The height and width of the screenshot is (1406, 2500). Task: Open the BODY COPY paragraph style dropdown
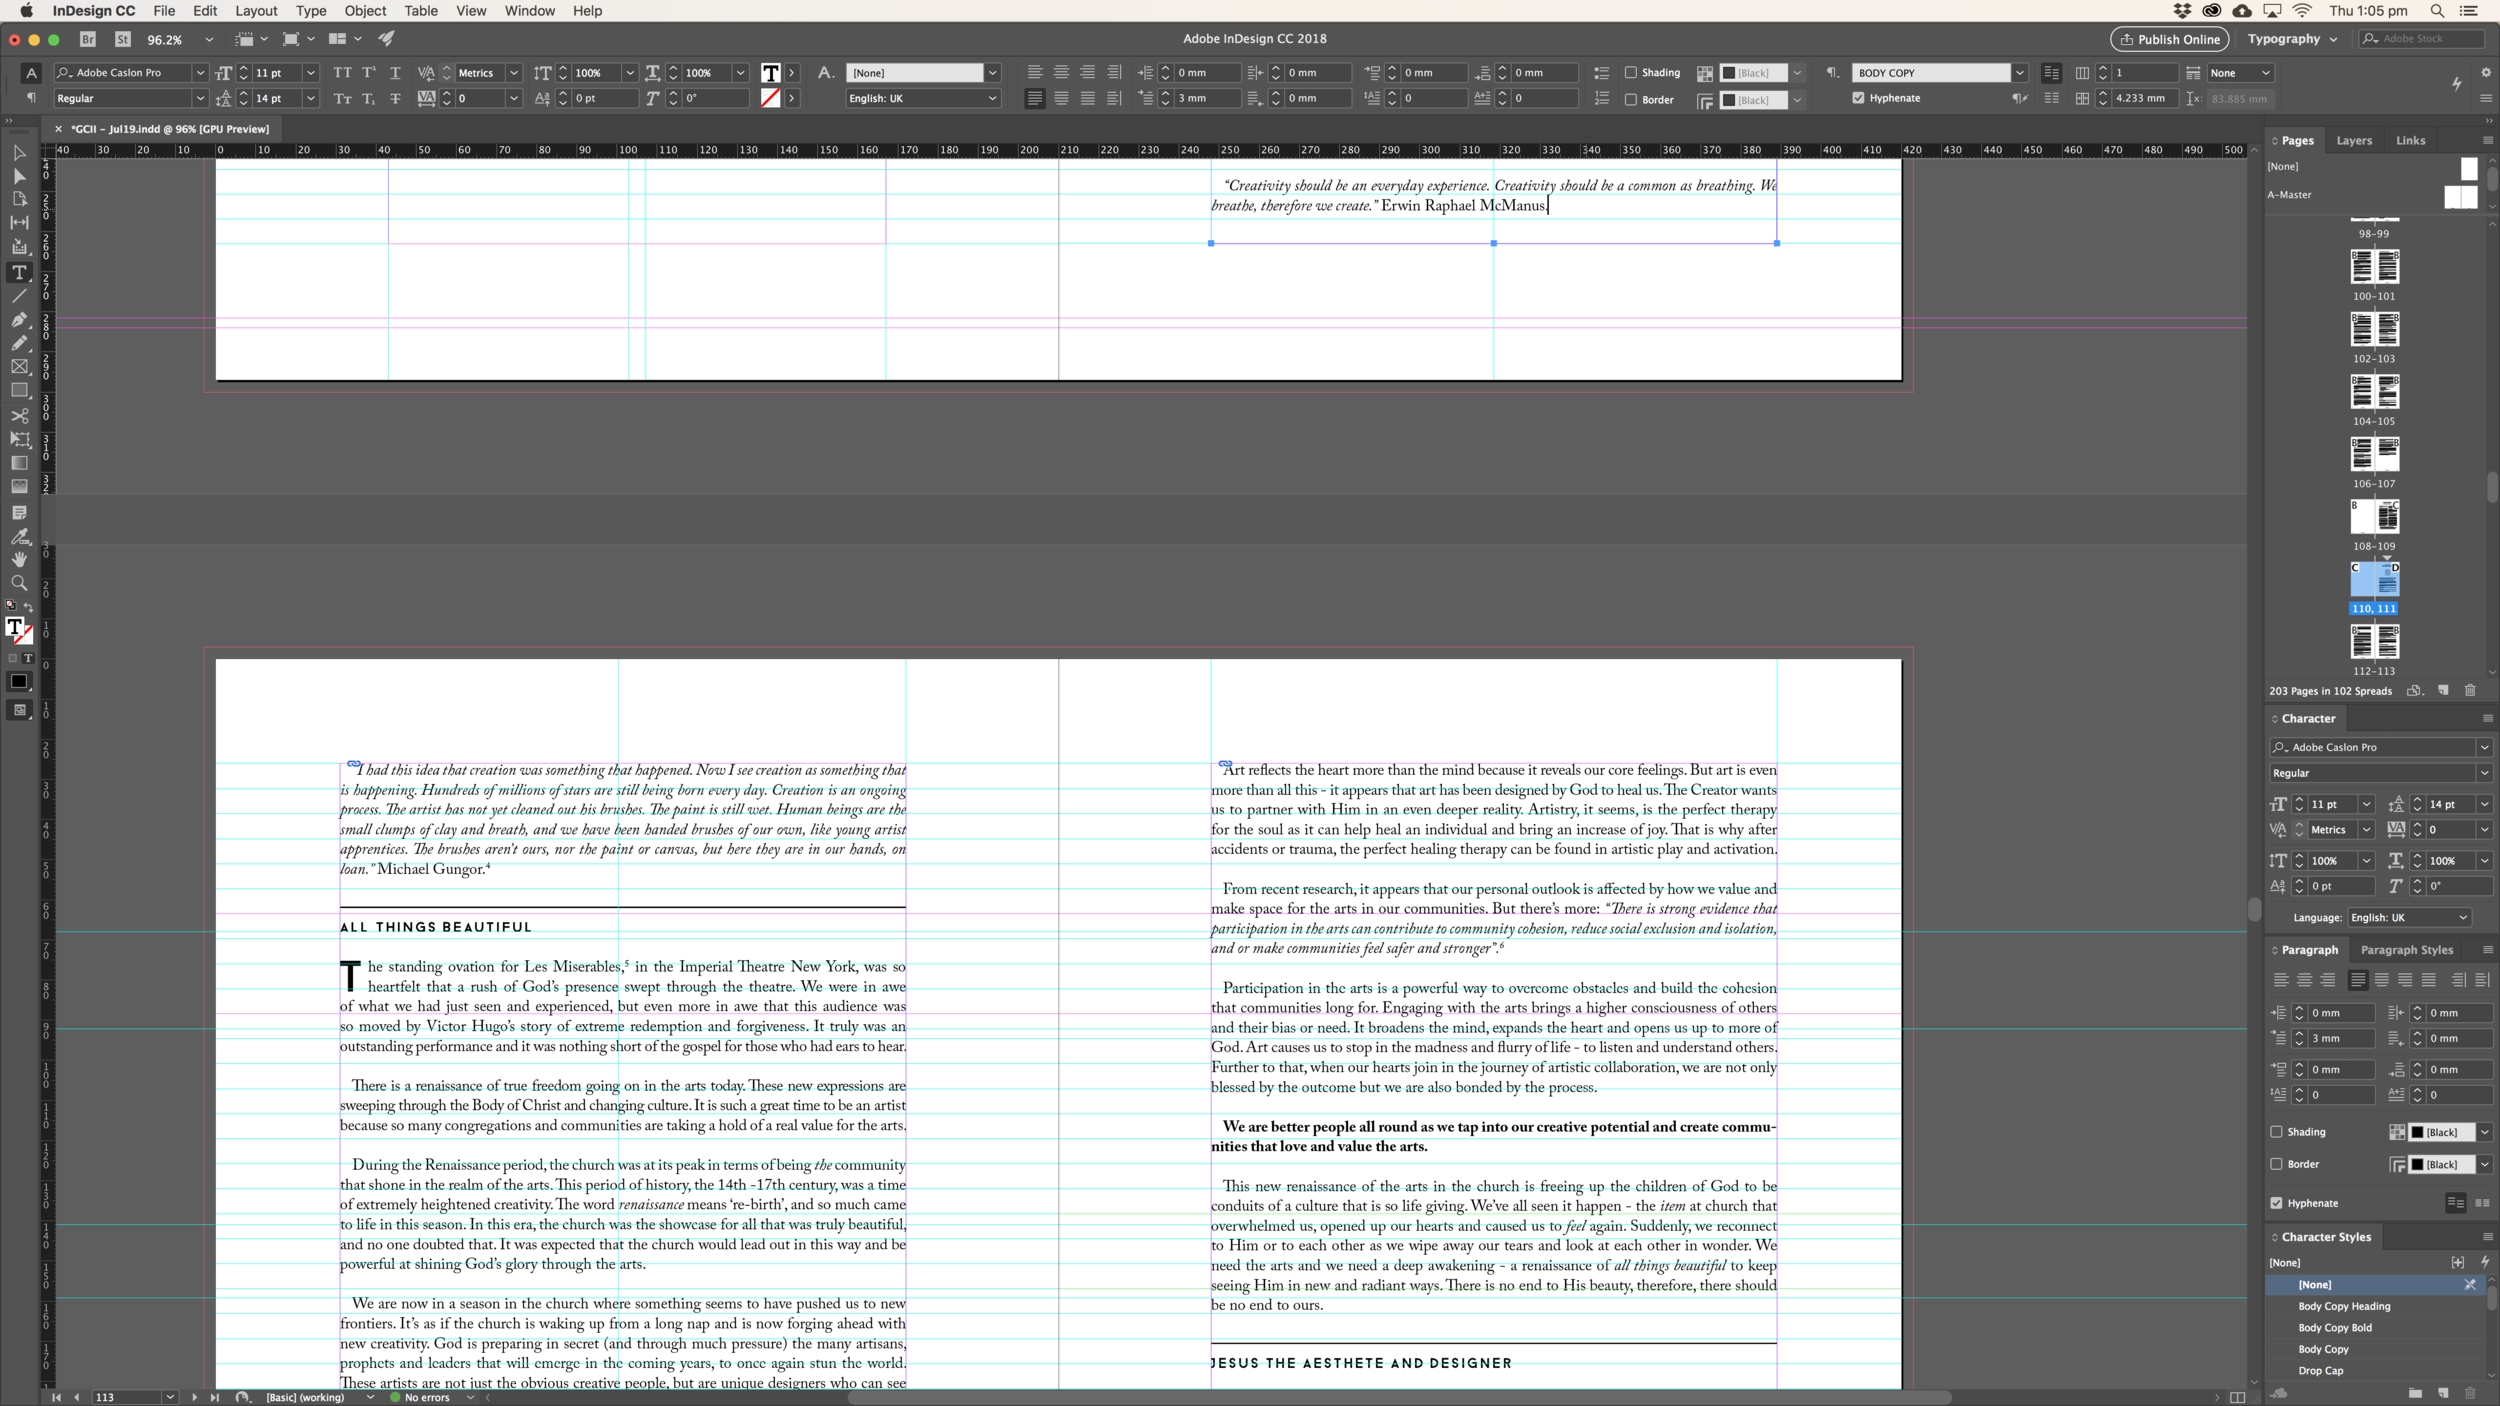[2020, 72]
